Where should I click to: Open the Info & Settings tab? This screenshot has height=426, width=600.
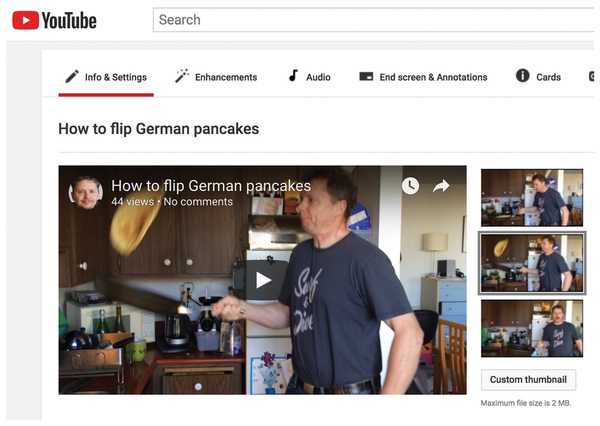click(x=106, y=77)
